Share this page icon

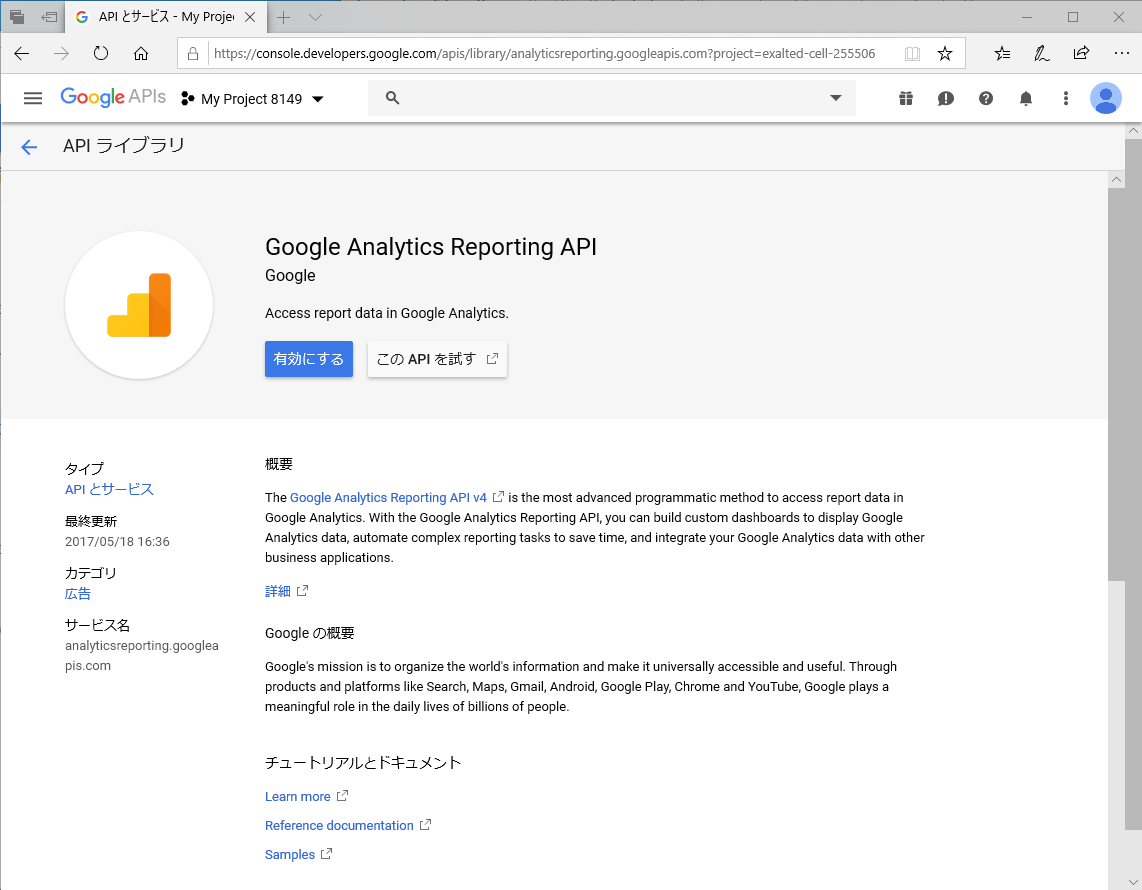[x=1081, y=53]
